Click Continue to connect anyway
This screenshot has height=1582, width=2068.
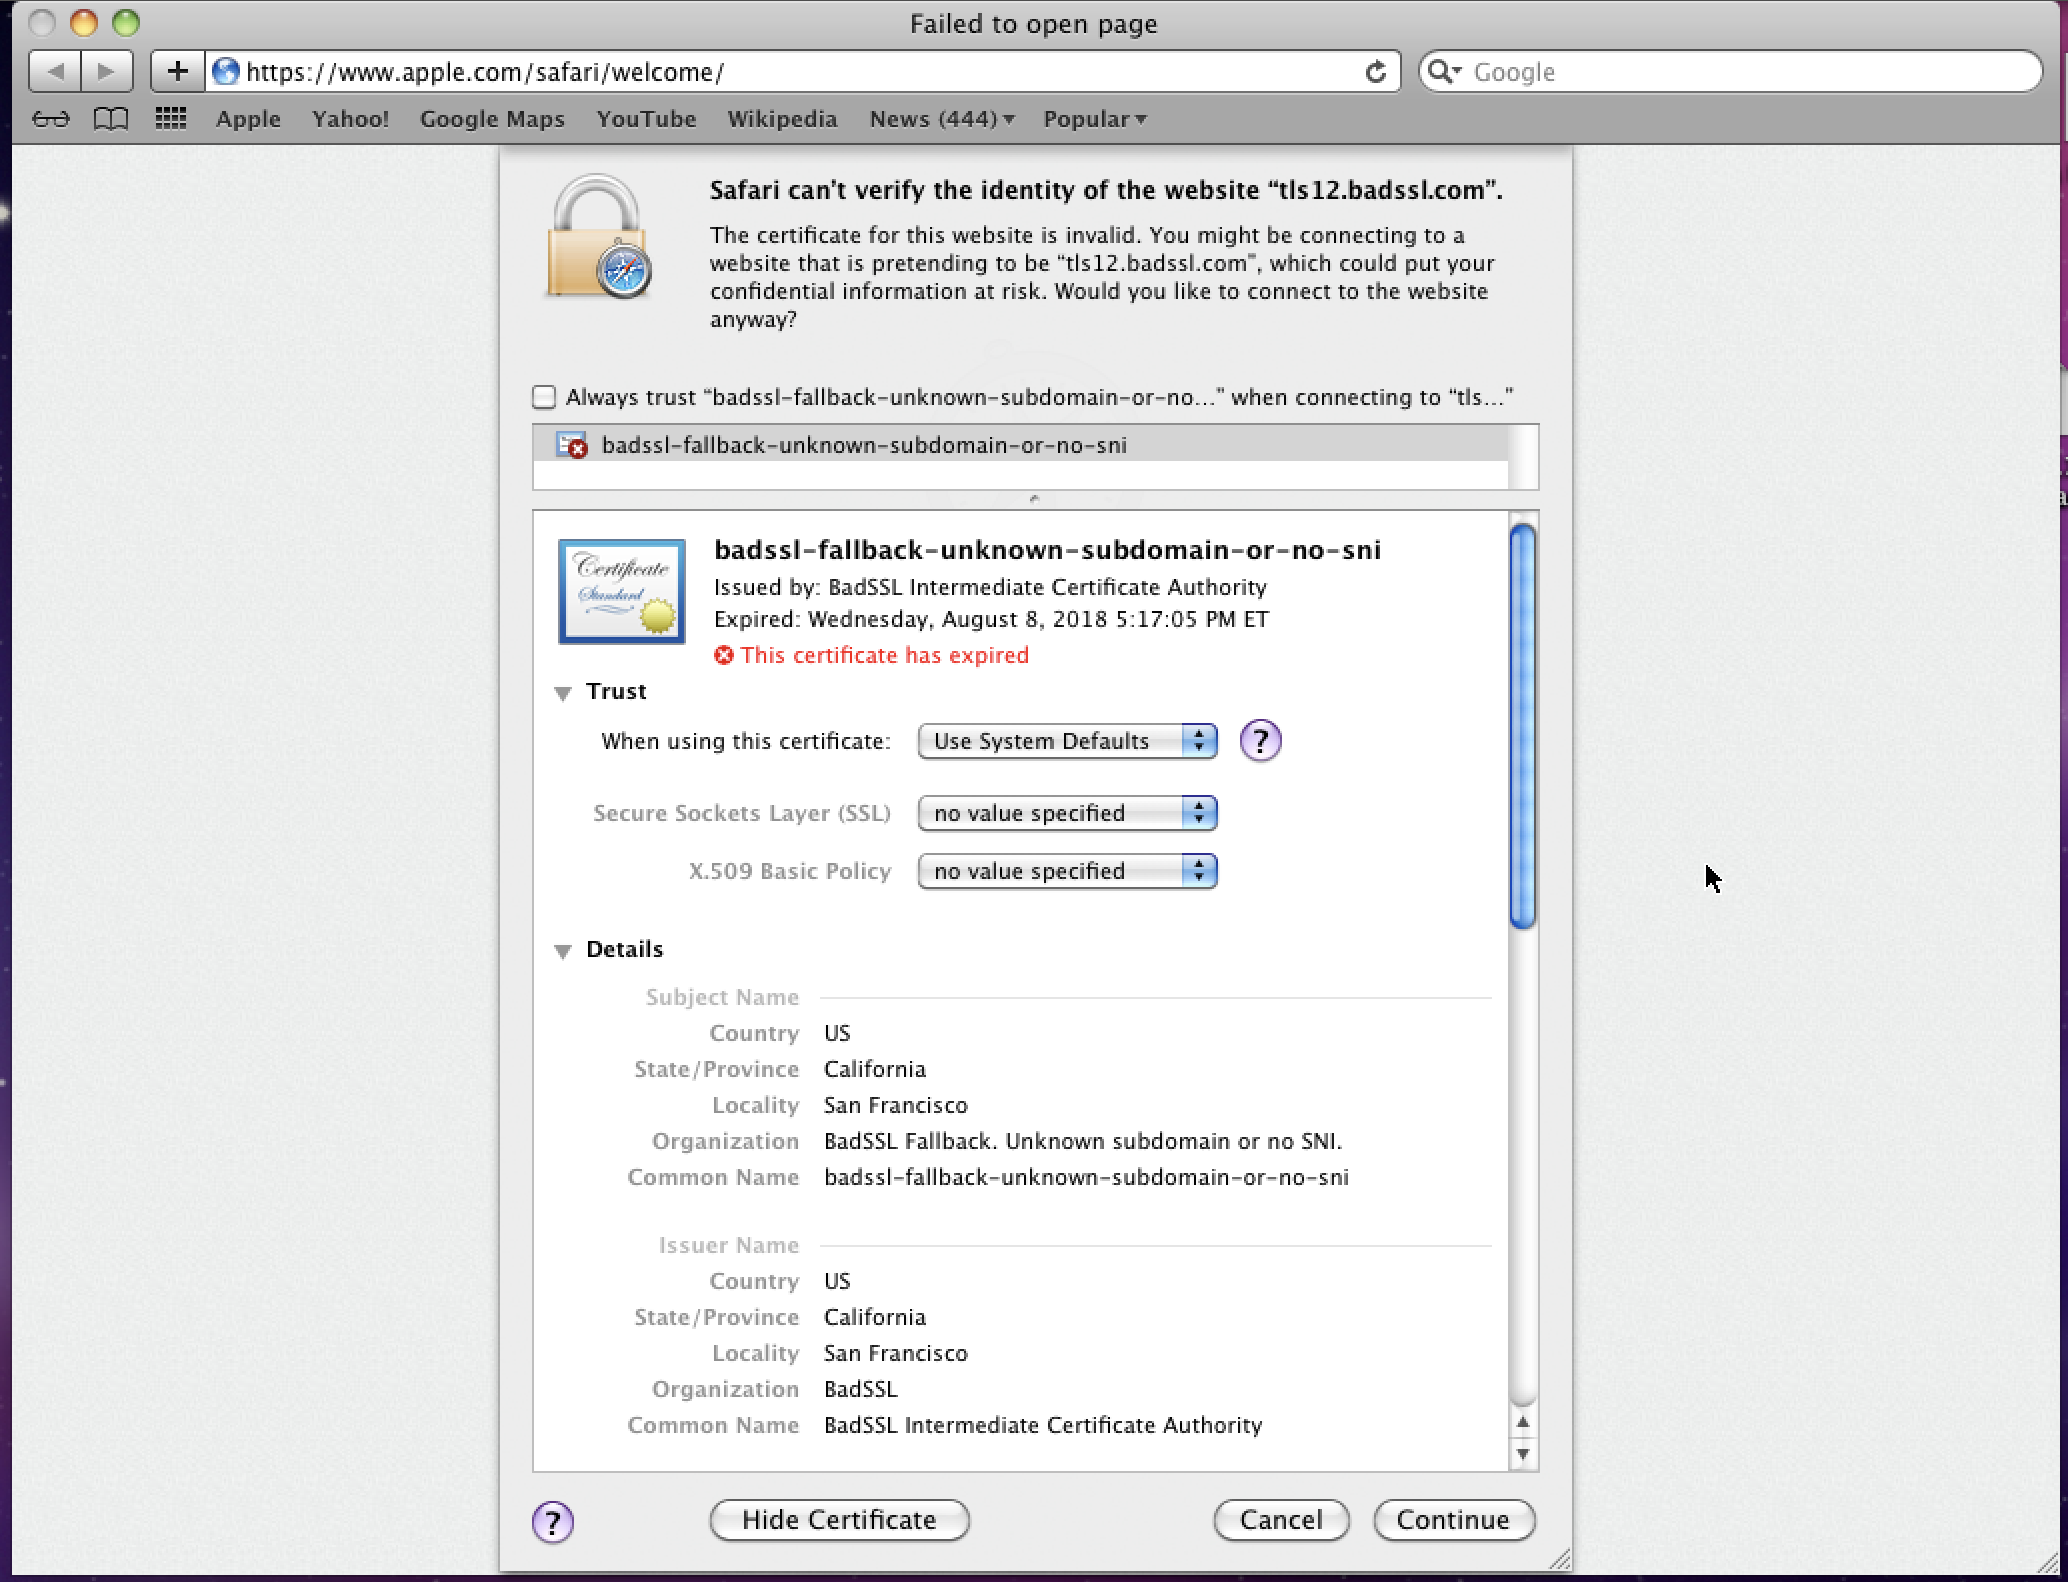tap(1453, 1520)
